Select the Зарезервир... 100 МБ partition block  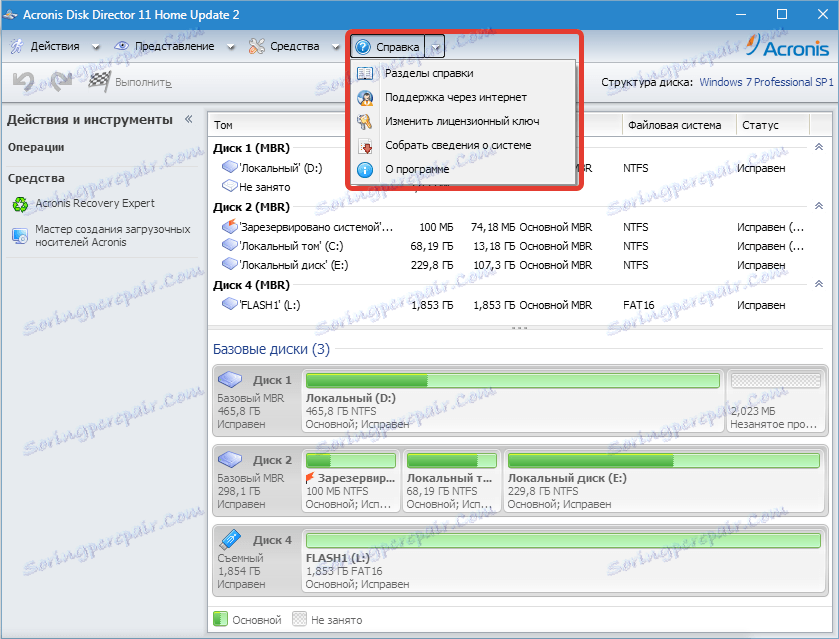(350, 481)
